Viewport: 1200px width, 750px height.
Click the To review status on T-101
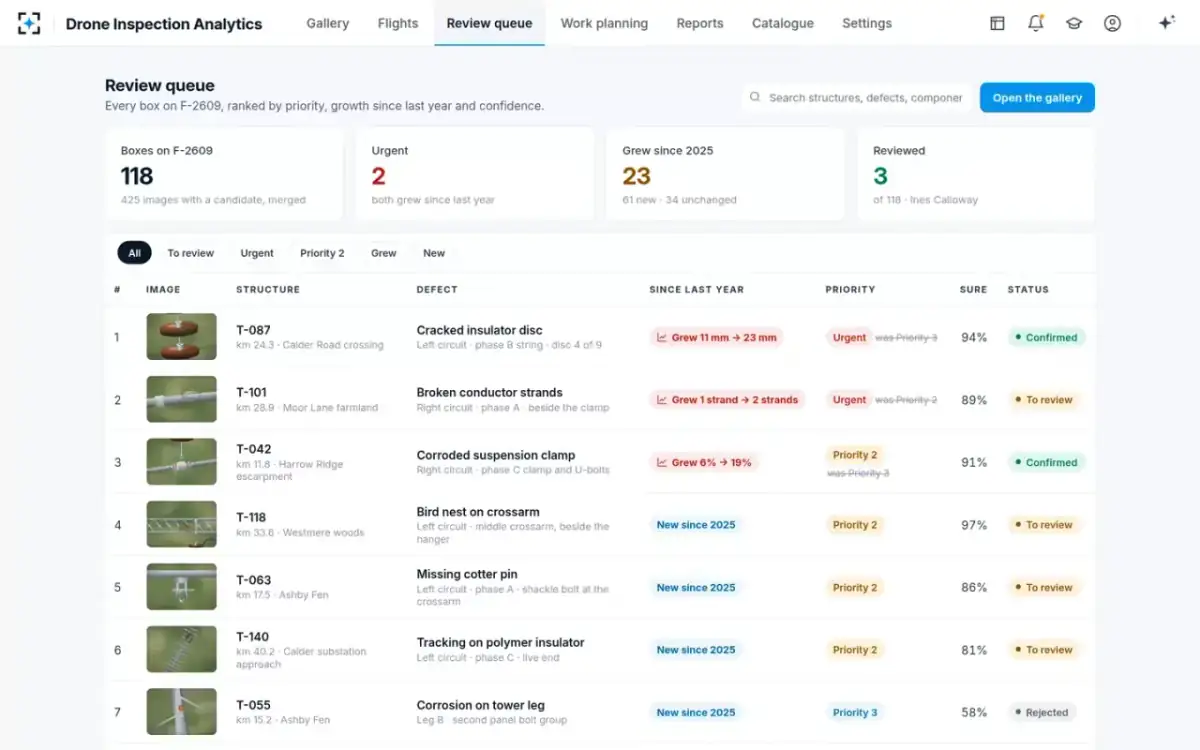[x=1044, y=400]
